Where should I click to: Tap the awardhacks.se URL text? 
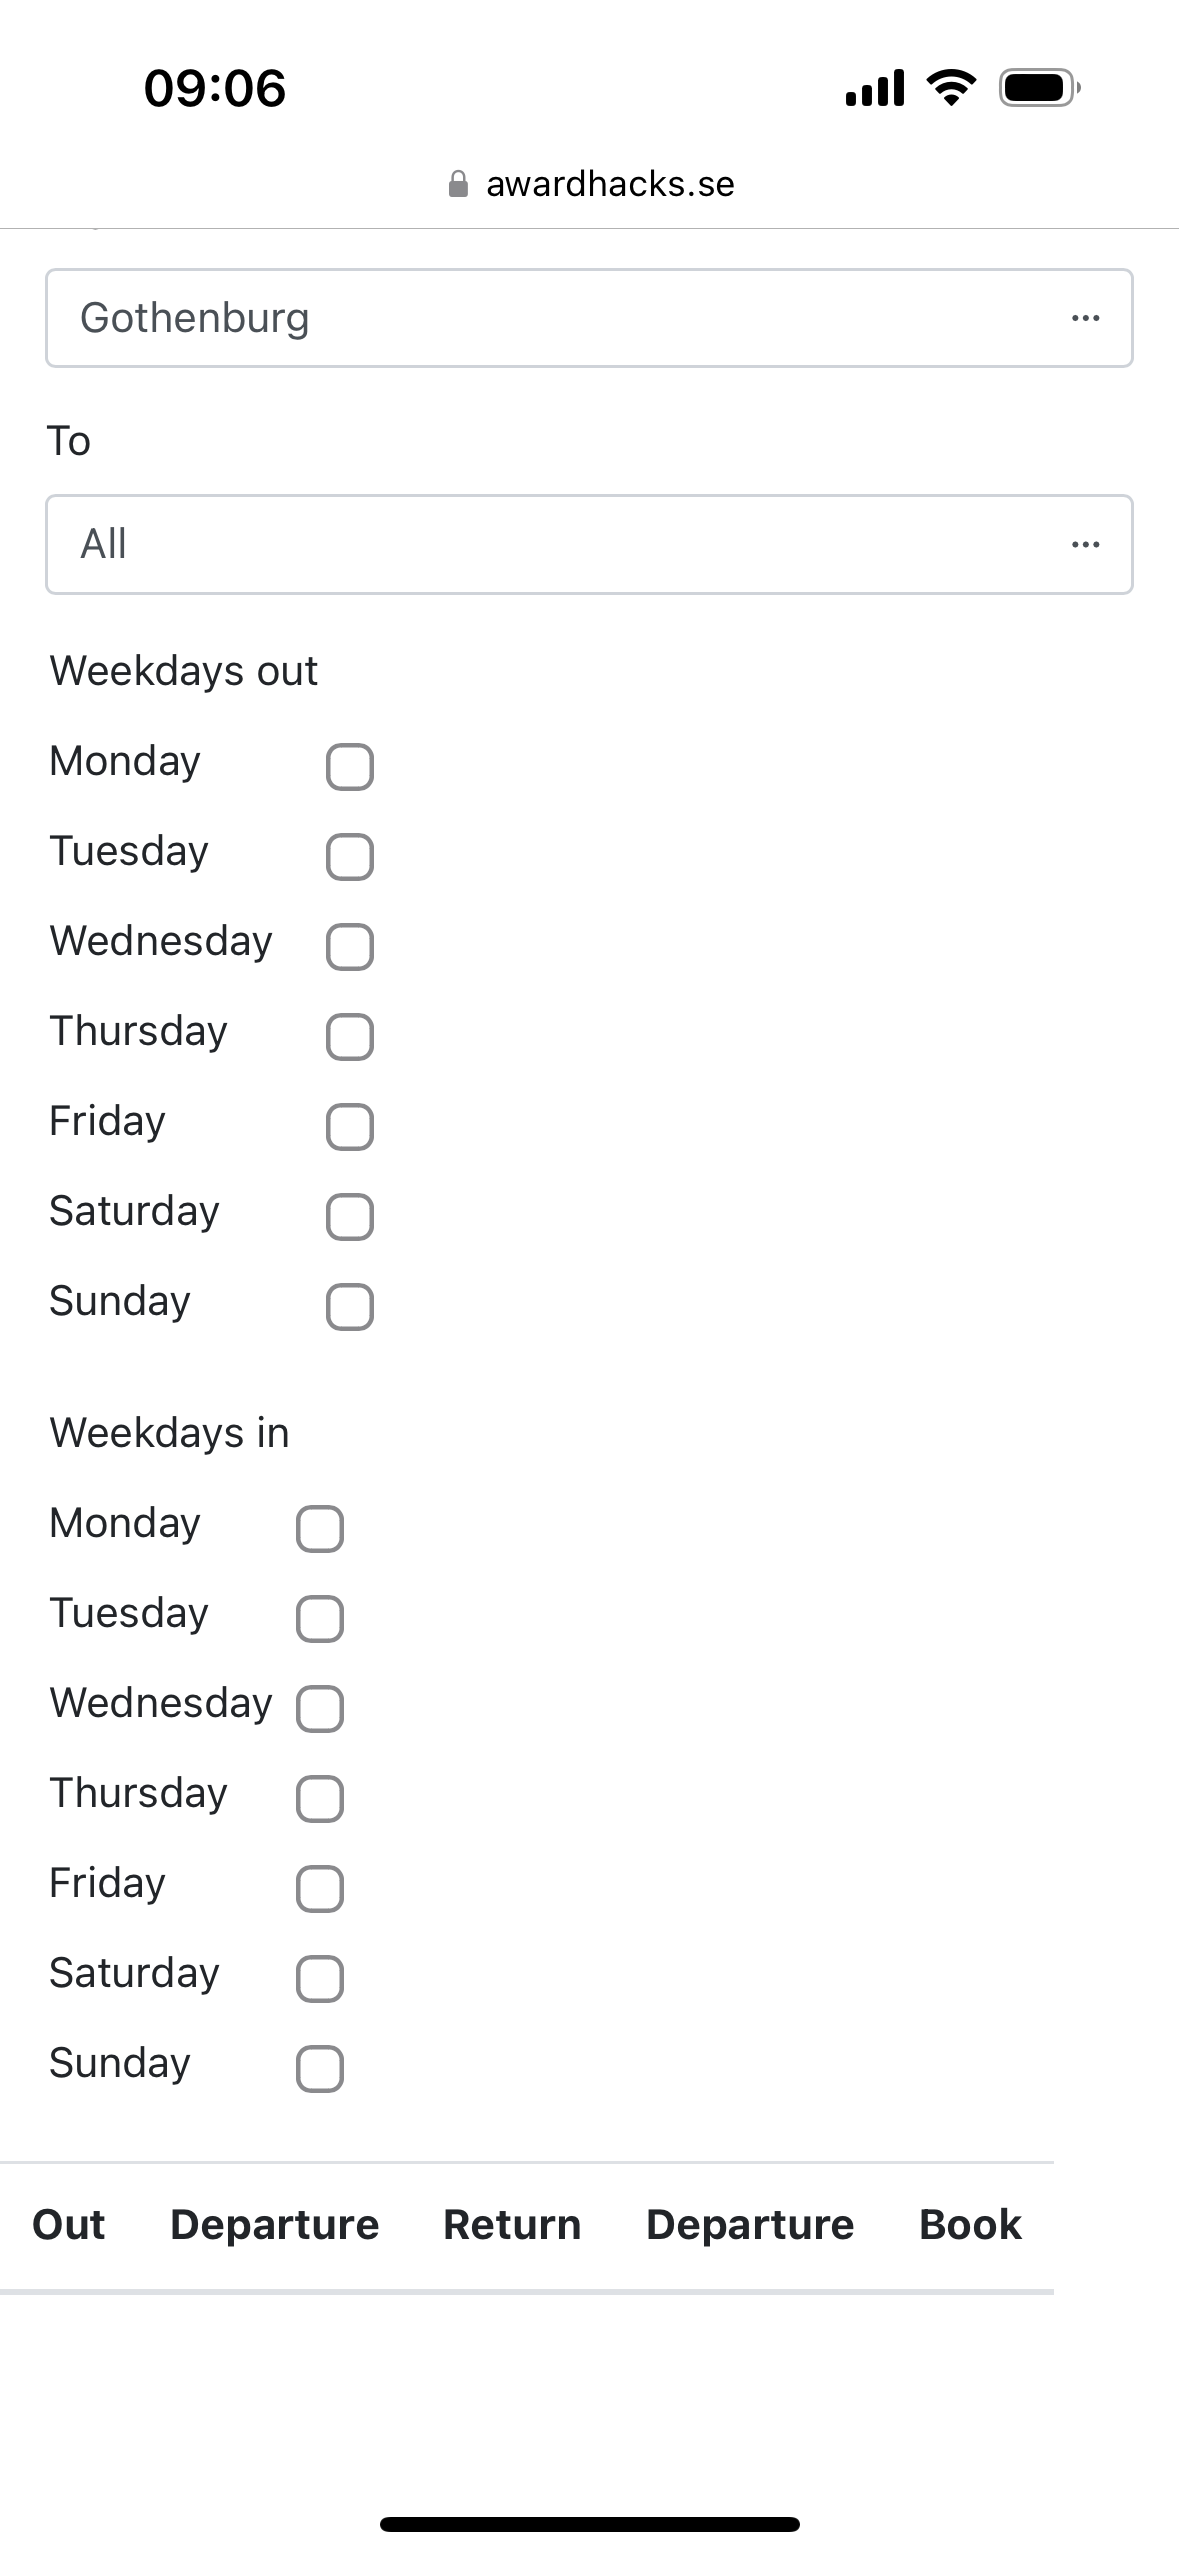coord(610,184)
